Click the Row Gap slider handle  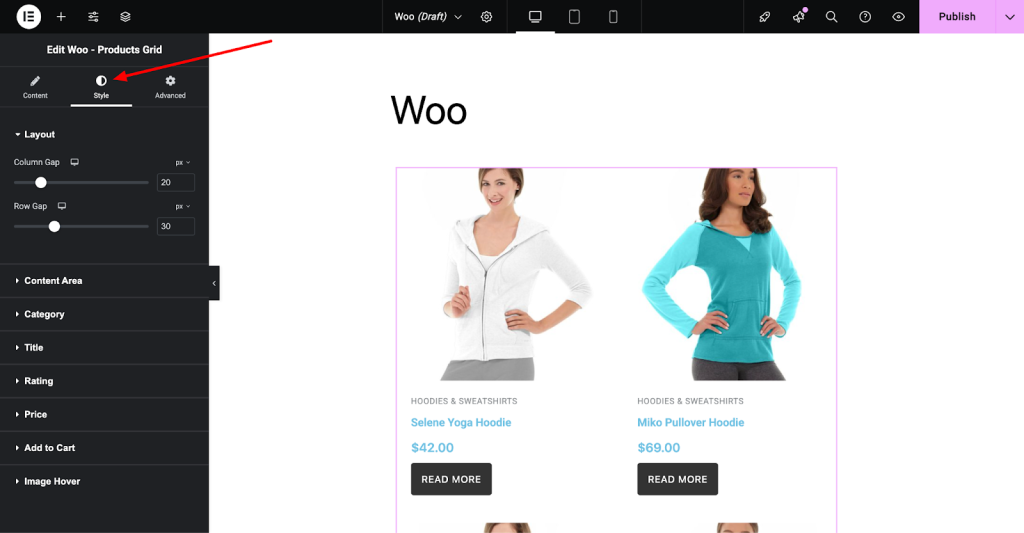[54, 226]
